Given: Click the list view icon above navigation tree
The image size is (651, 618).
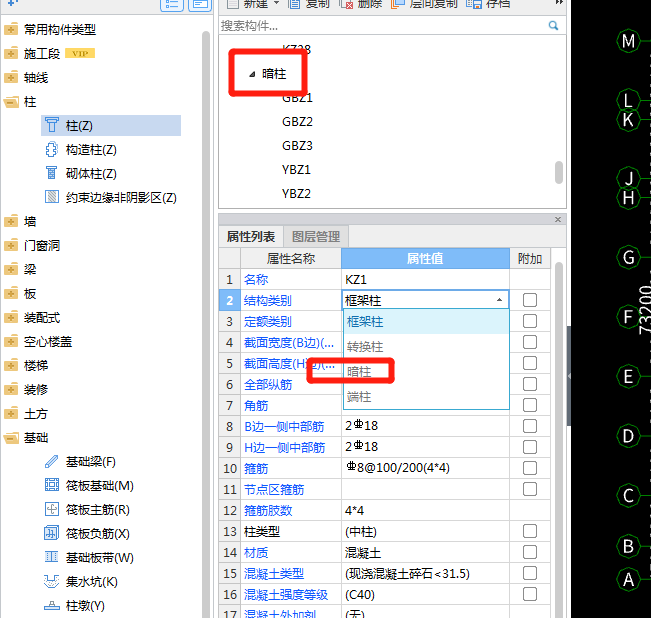Looking at the screenshot, I should coord(172,5).
